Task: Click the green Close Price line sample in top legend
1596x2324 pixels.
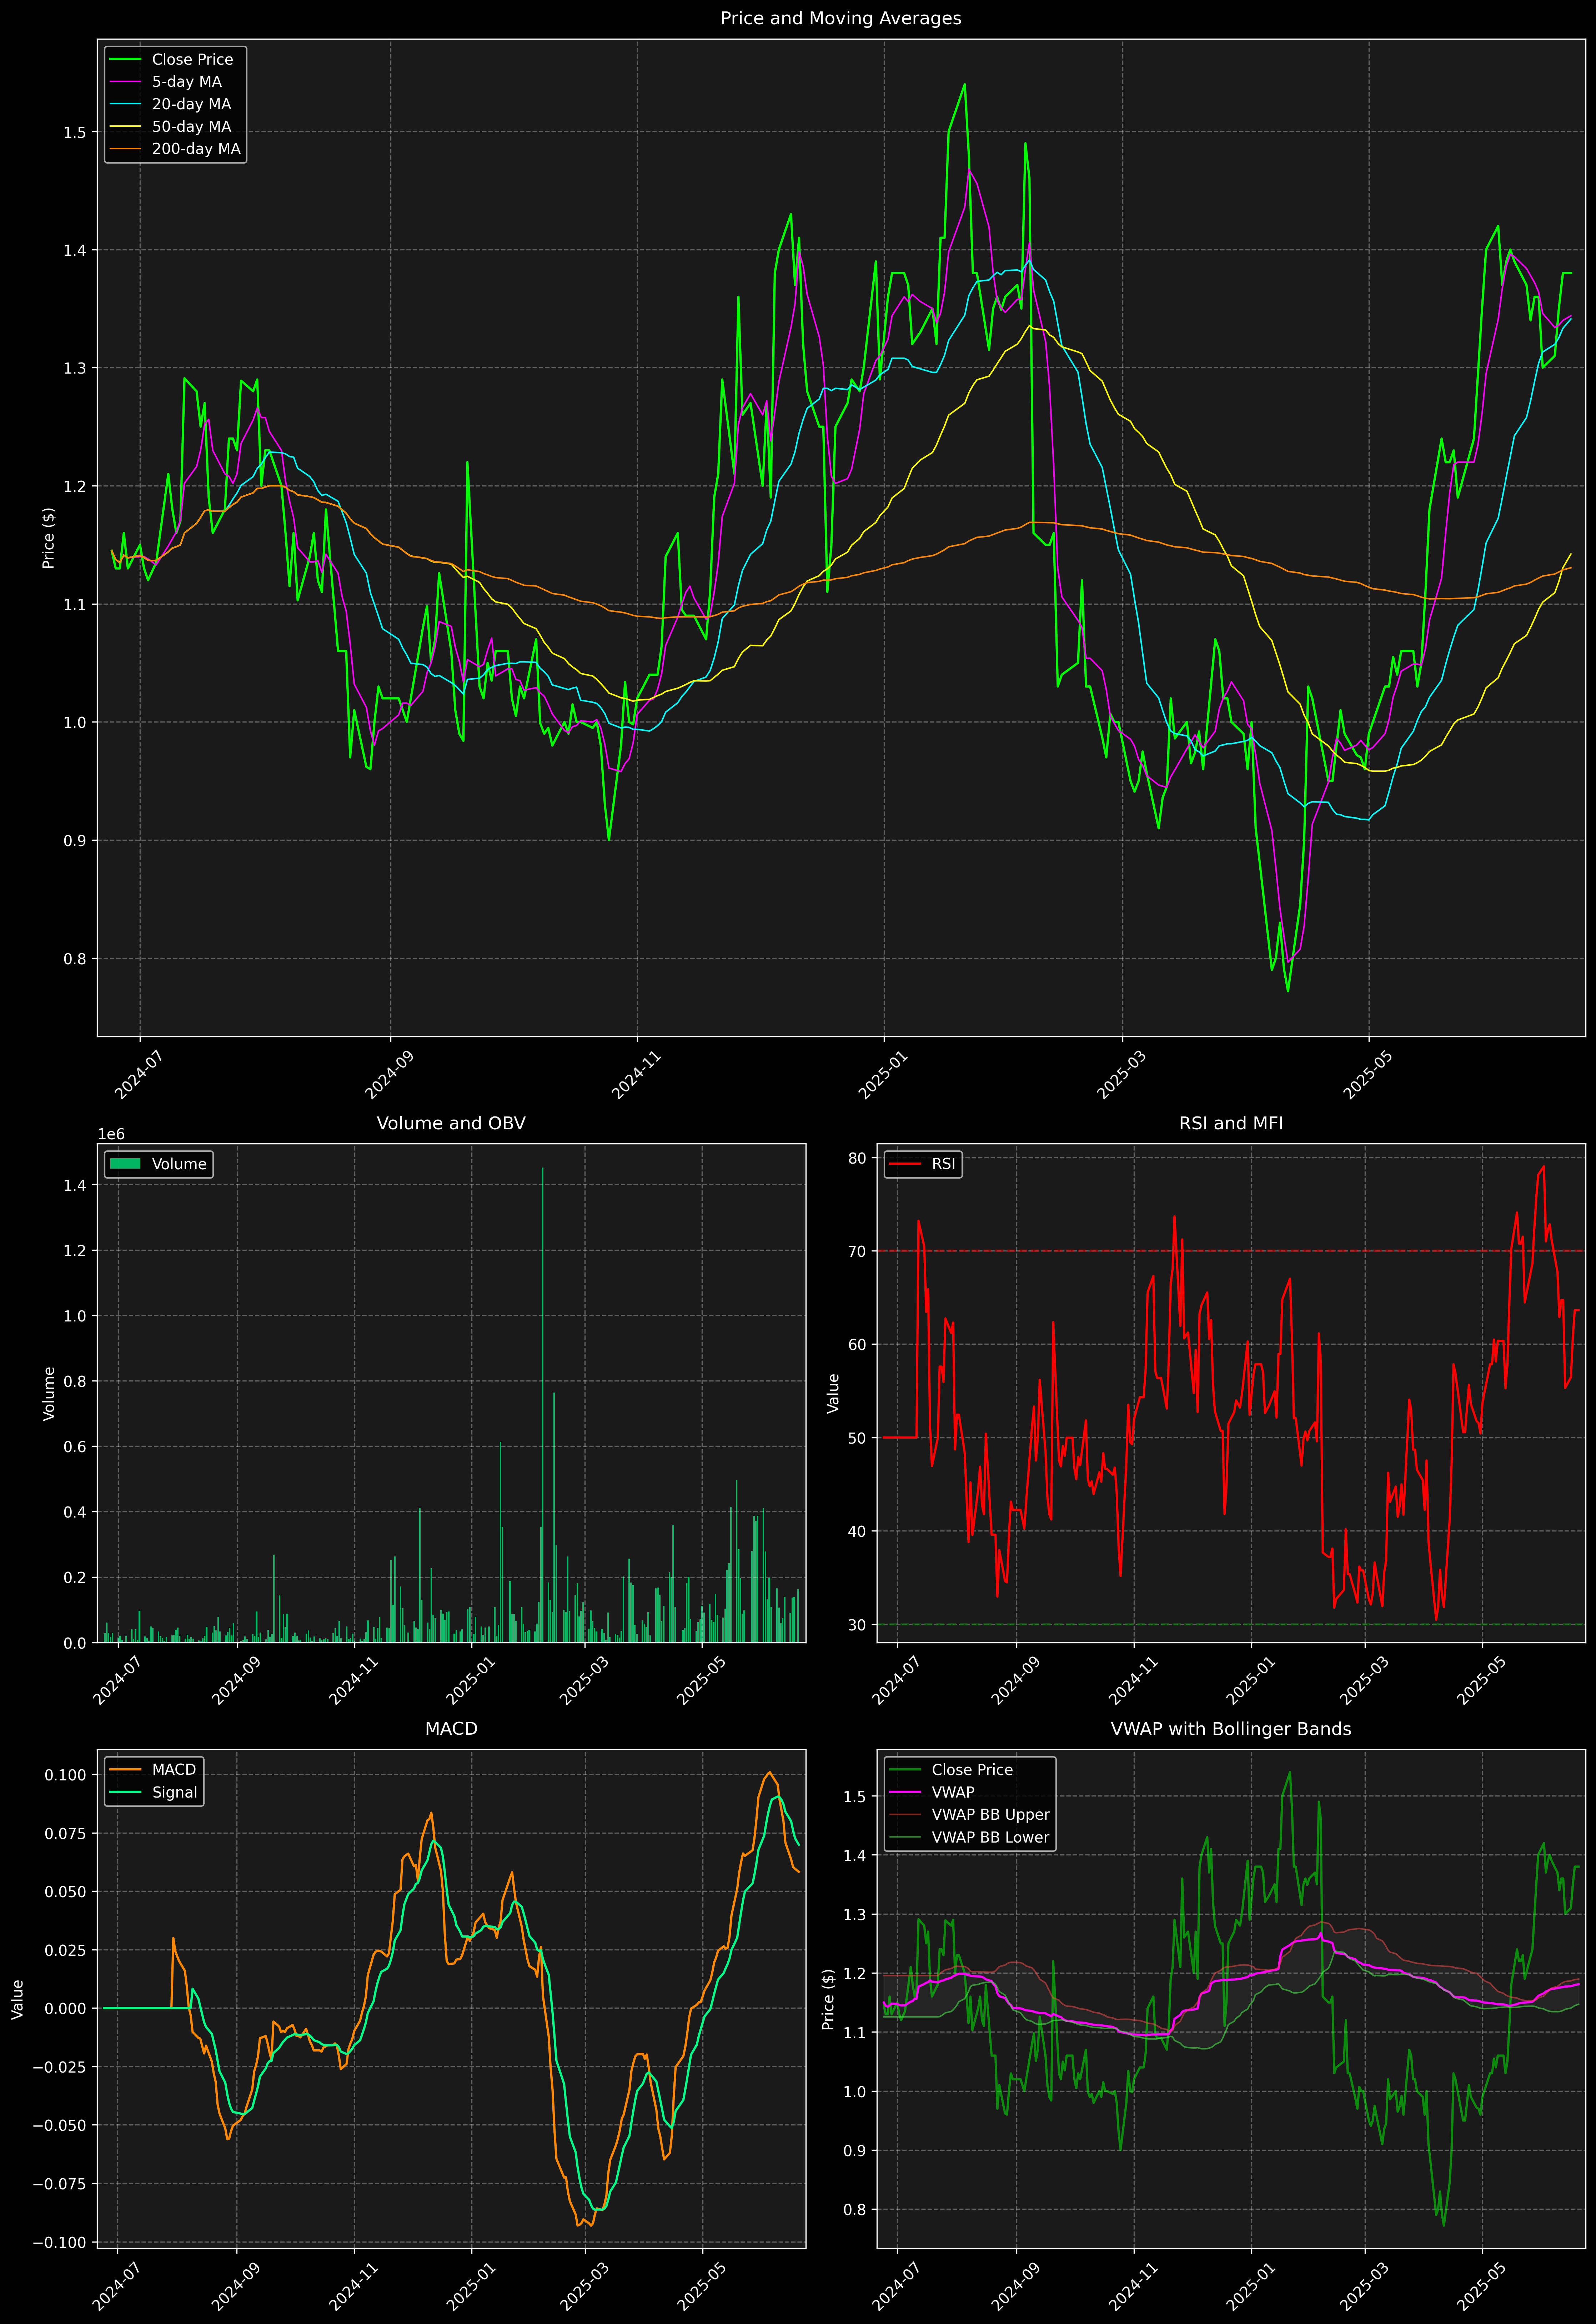Action: (125, 60)
